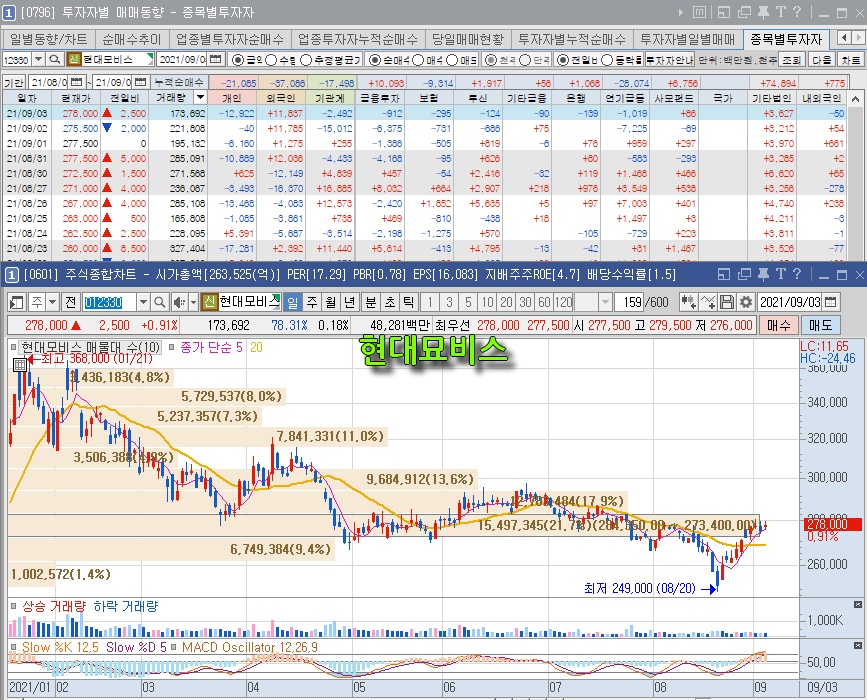Select the 분 minute period button

tap(370, 302)
